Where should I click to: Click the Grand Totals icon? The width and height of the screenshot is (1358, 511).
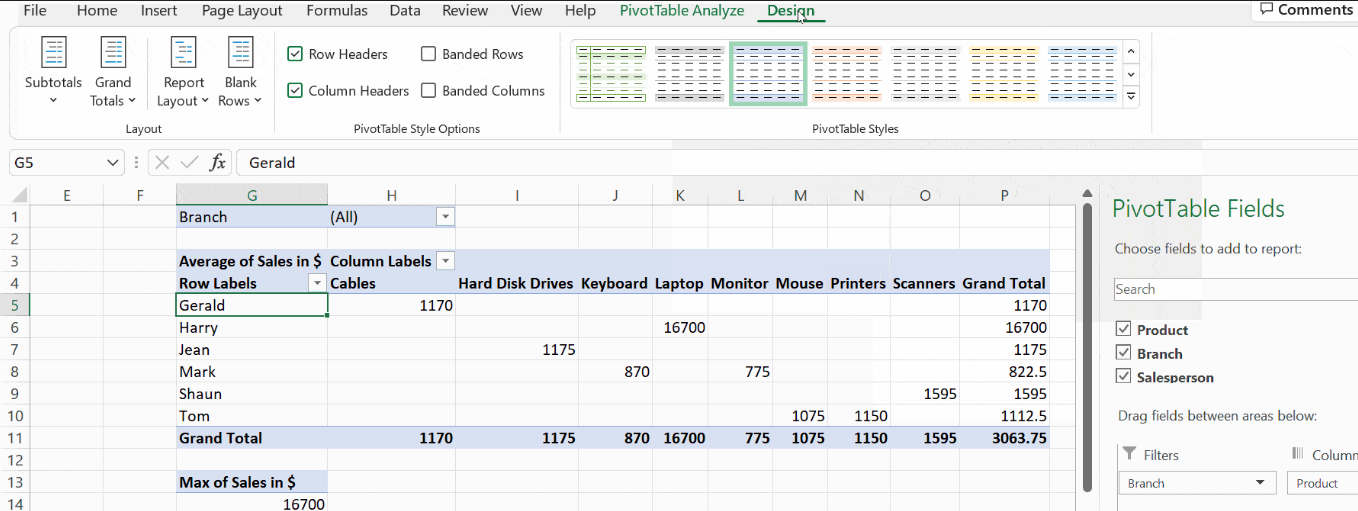(x=113, y=53)
